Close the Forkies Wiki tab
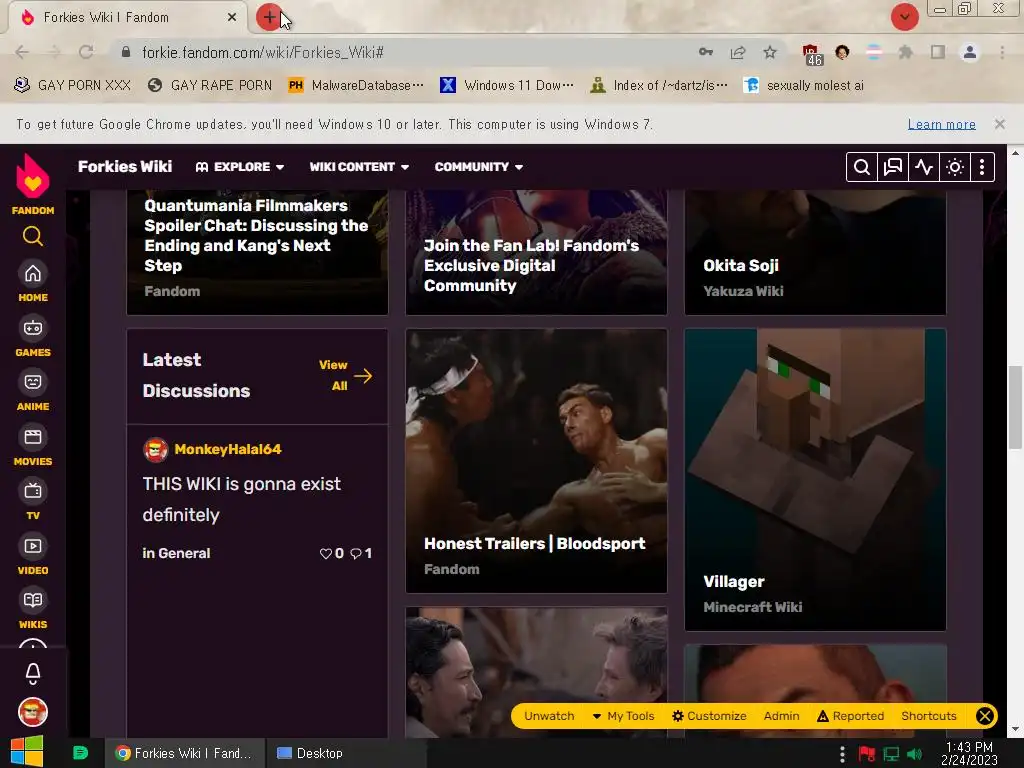This screenshot has height=768, width=1024. (x=232, y=18)
